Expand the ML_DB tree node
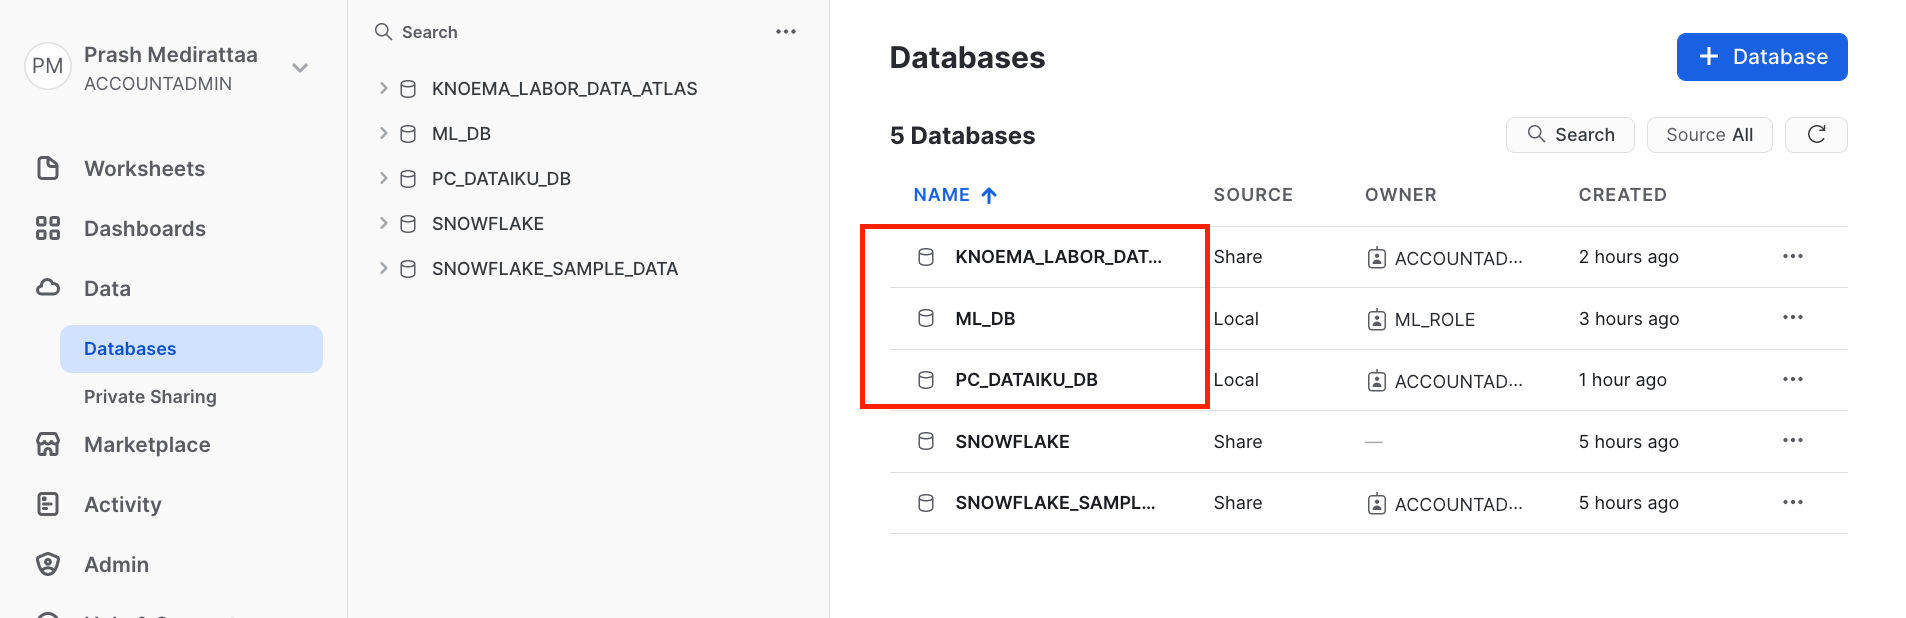This screenshot has width=1906, height=618. click(x=383, y=134)
